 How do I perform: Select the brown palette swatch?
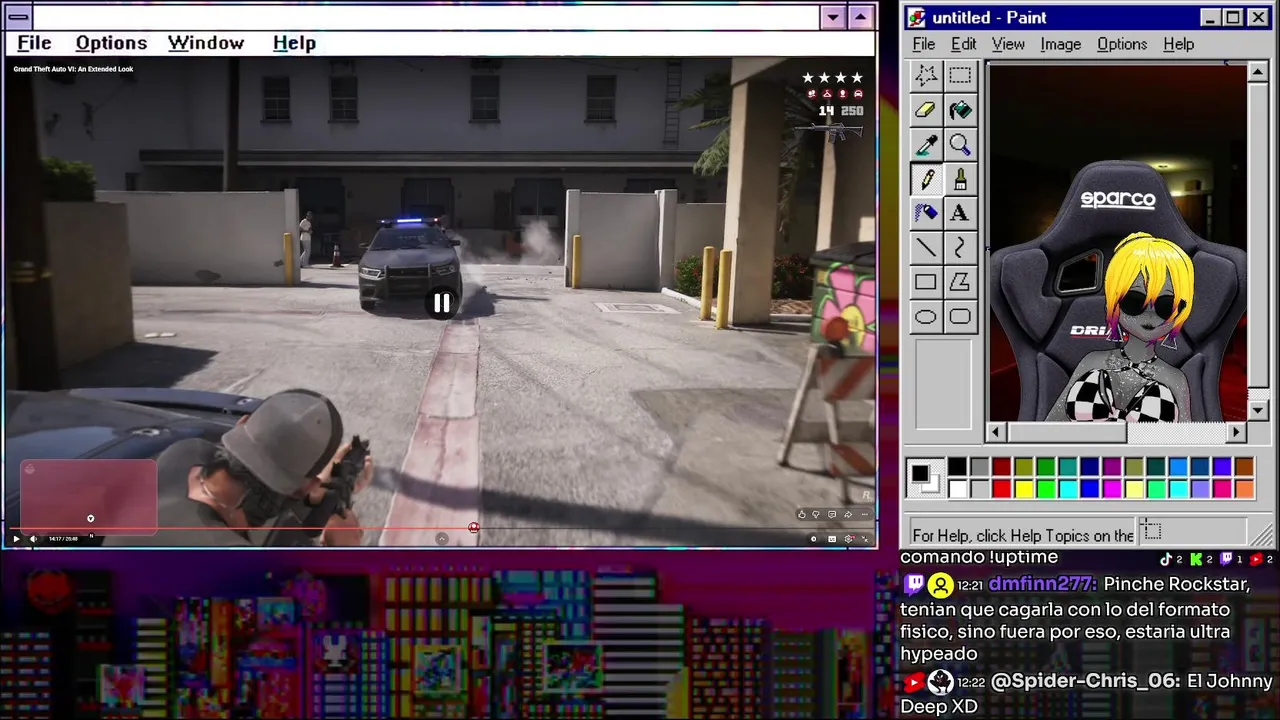pyautogui.click(x=1244, y=467)
